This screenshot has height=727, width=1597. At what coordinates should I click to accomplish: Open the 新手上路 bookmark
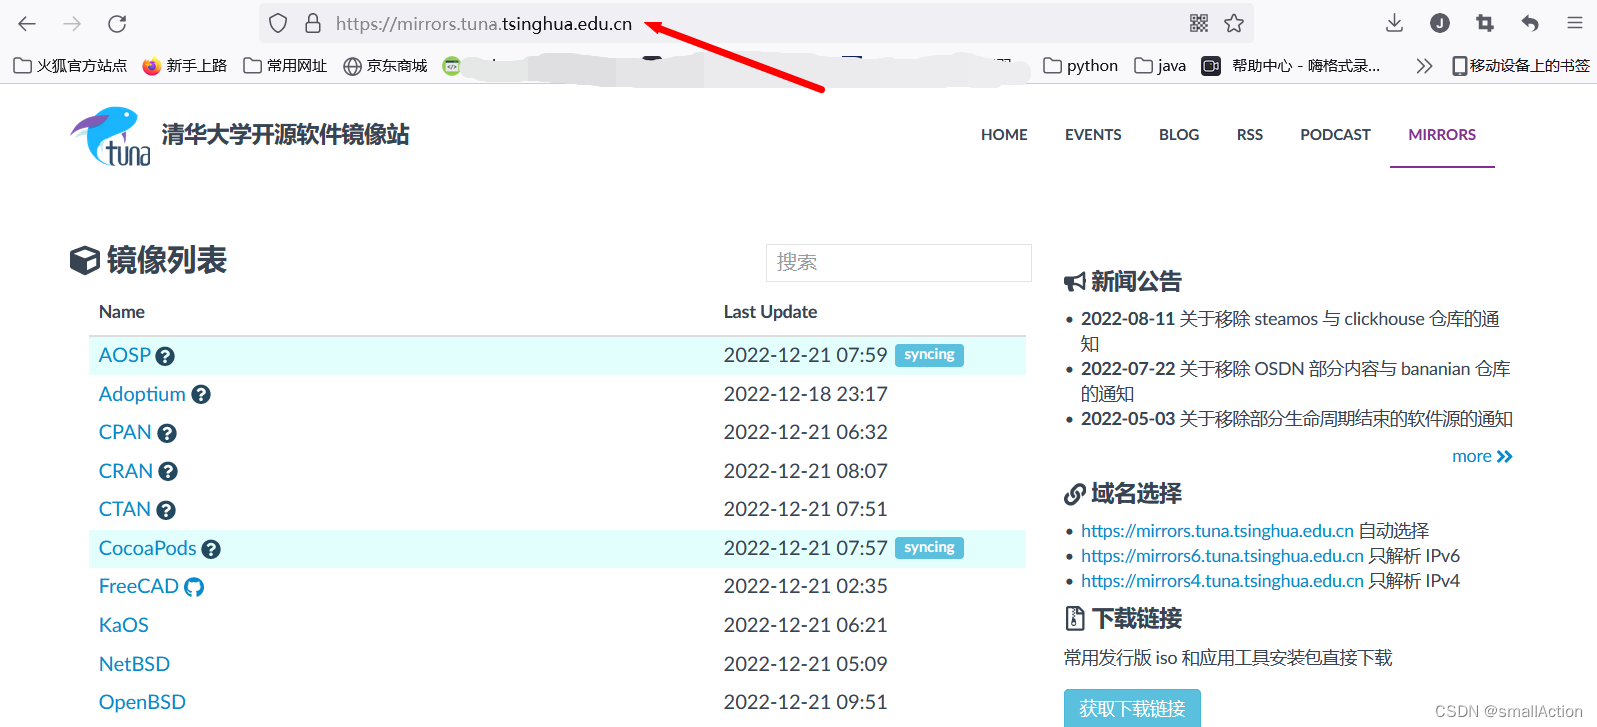click(x=185, y=66)
